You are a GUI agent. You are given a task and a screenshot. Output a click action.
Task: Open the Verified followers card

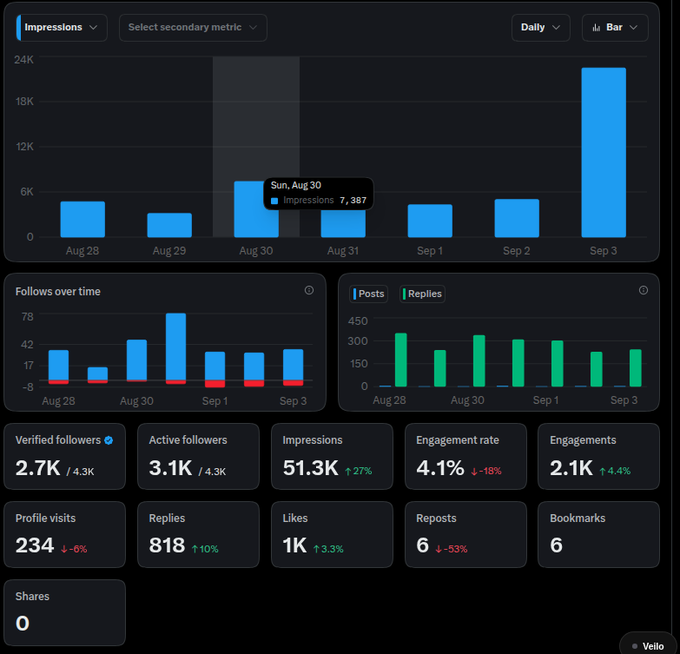tap(65, 456)
